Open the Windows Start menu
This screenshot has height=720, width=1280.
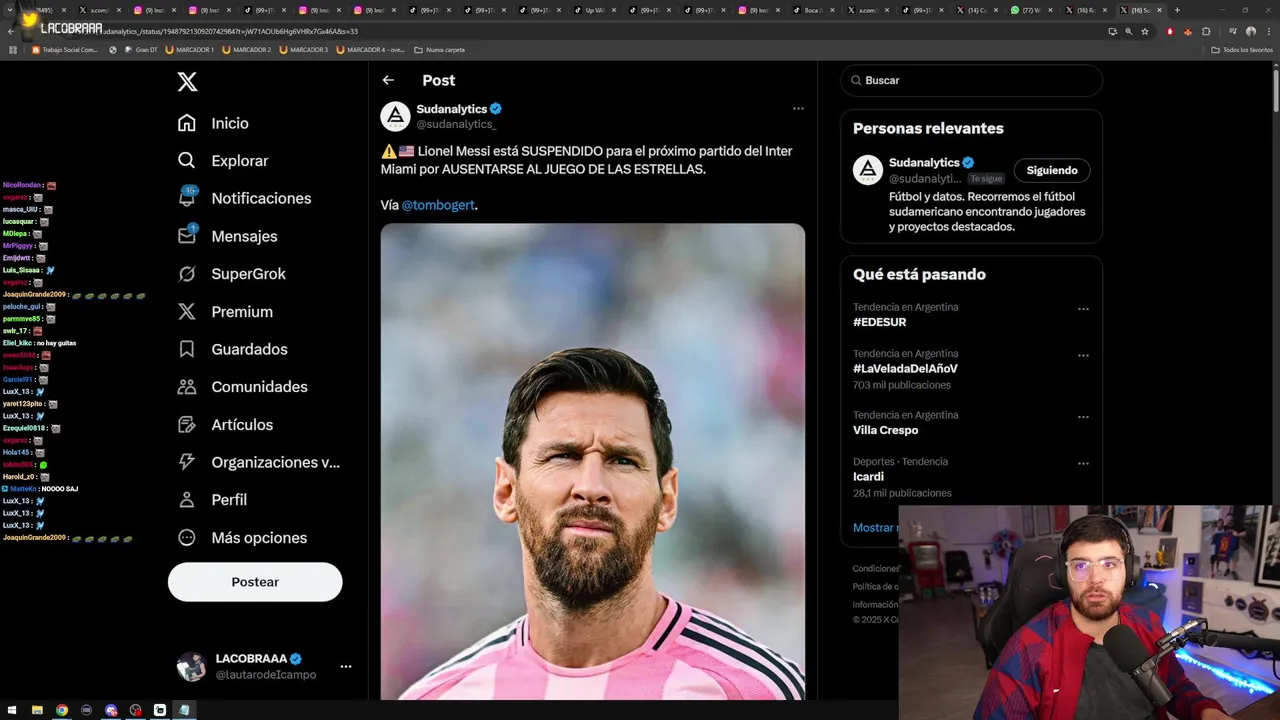12,710
